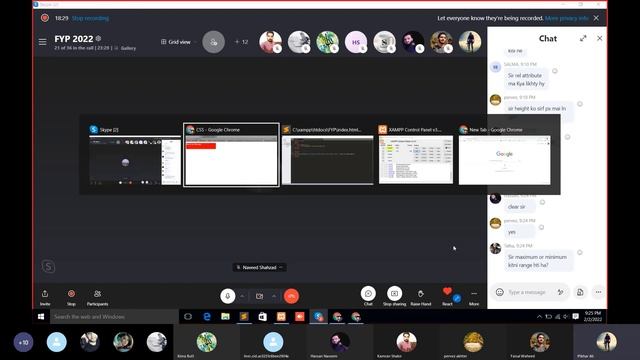Expand camera options arrow
Viewport: 640px width, 360px height.
(x=274, y=296)
